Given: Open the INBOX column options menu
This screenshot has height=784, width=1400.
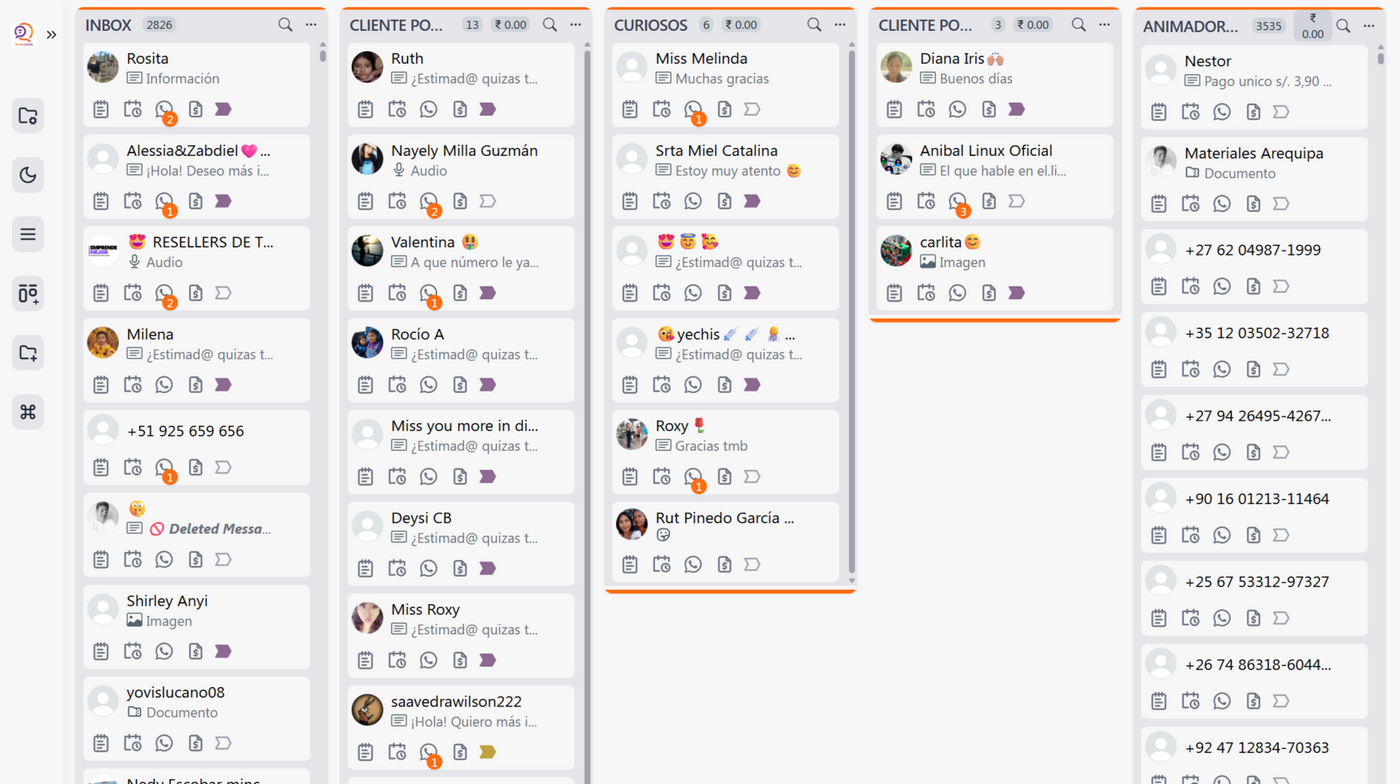Looking at the screenshot, I should click(311, 24).
